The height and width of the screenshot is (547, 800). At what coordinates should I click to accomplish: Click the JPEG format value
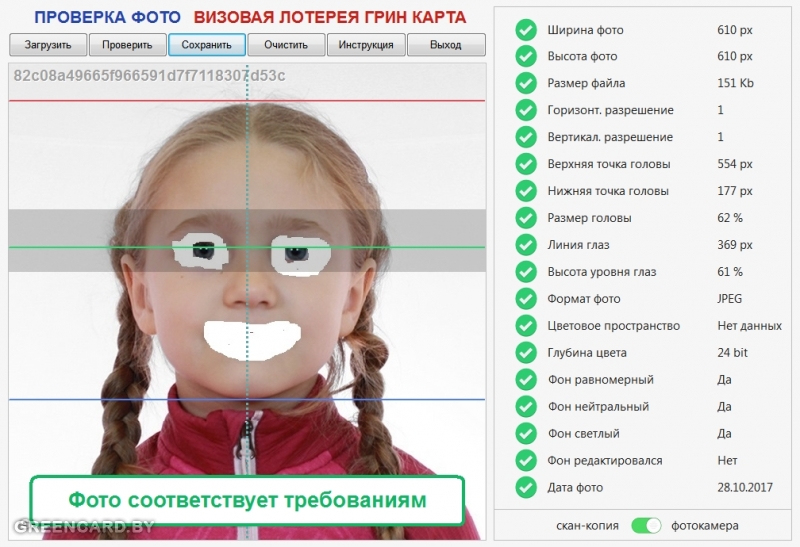point(730,299)
